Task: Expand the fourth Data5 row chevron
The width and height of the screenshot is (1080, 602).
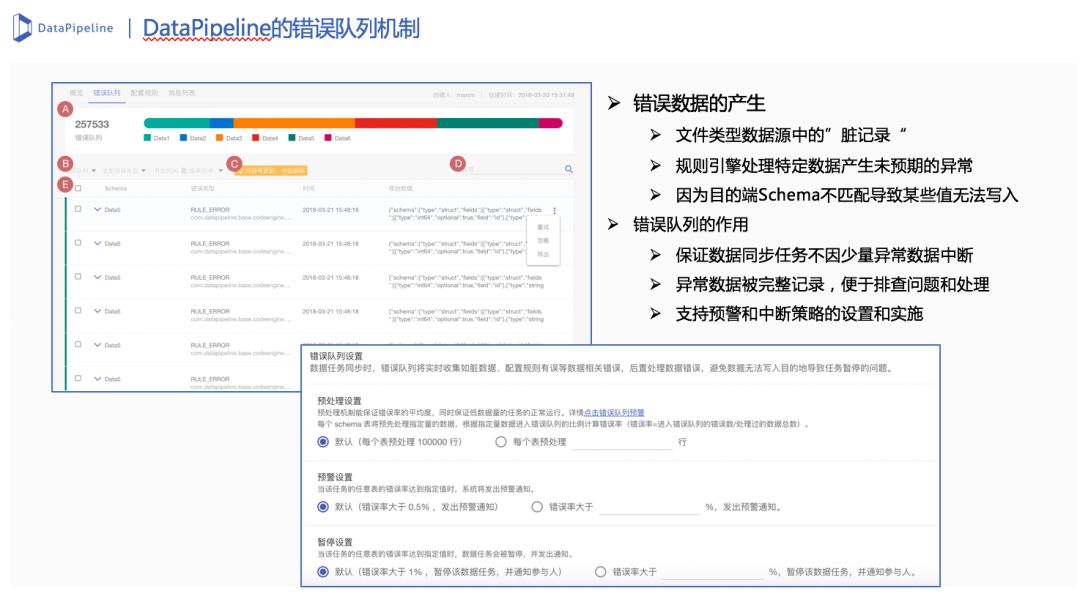Action: click(x=97, y=311)
